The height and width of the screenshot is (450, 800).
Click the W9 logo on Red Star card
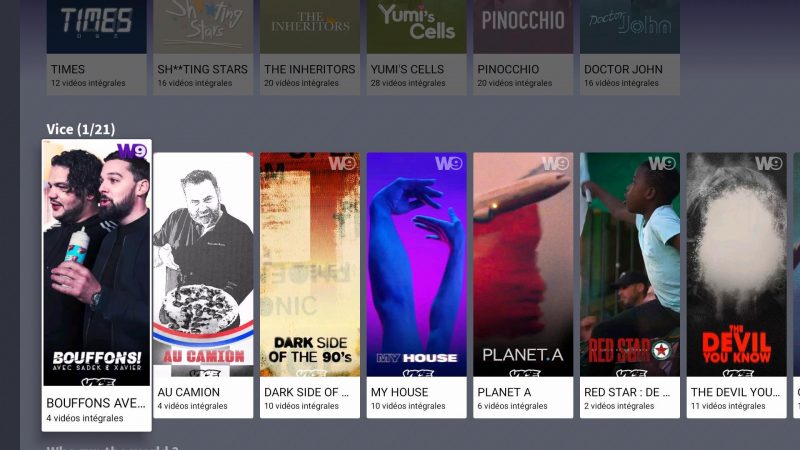[662, 163]
